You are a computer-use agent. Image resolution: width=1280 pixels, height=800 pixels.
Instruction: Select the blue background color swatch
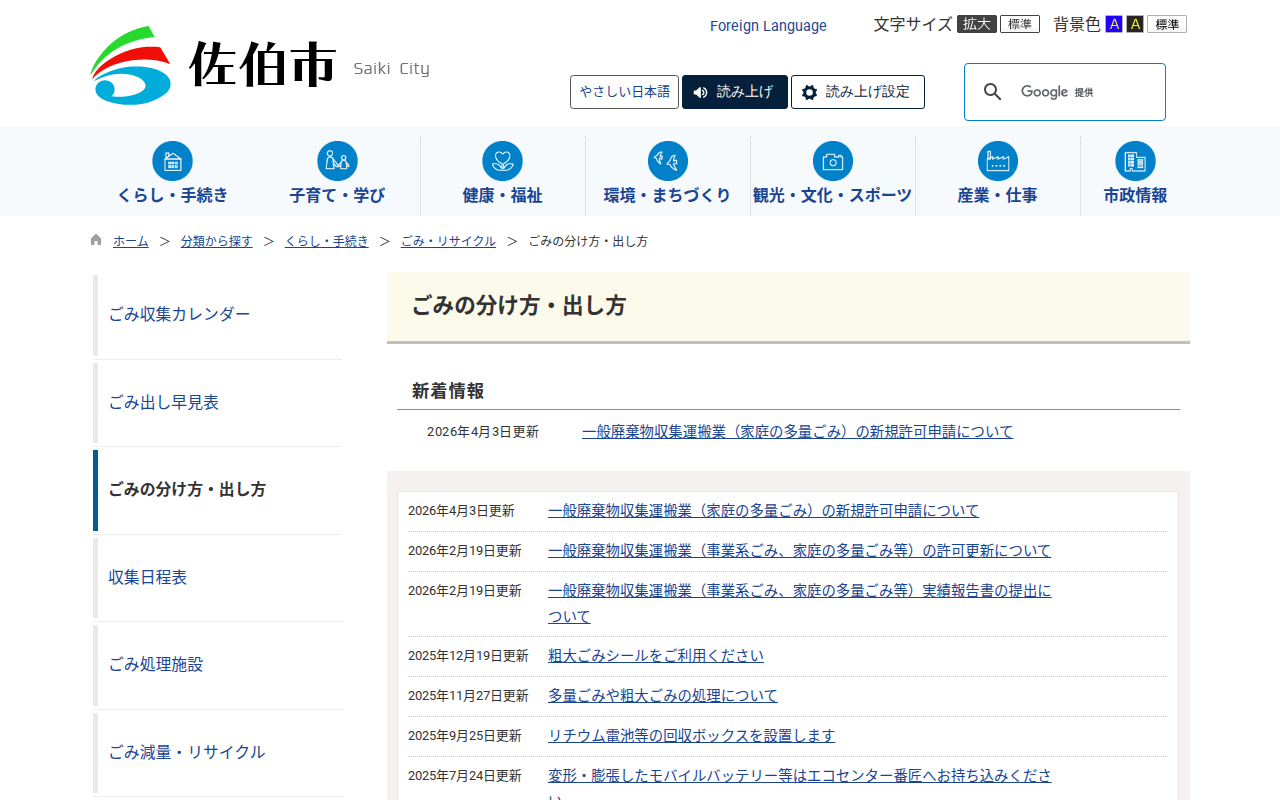(x=1114, y=24)
